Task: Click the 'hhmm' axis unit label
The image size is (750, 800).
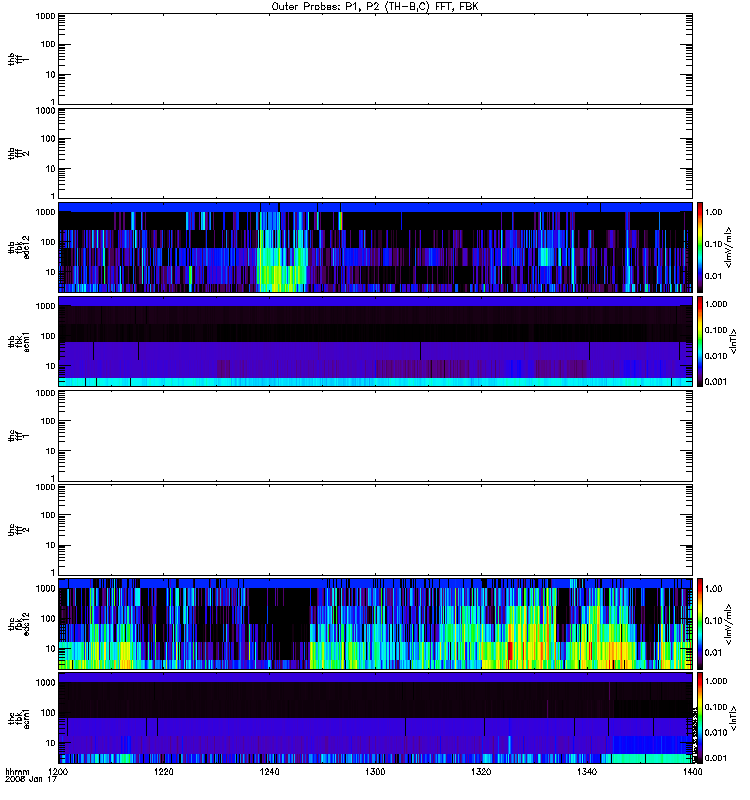Action: pos(17,771)
